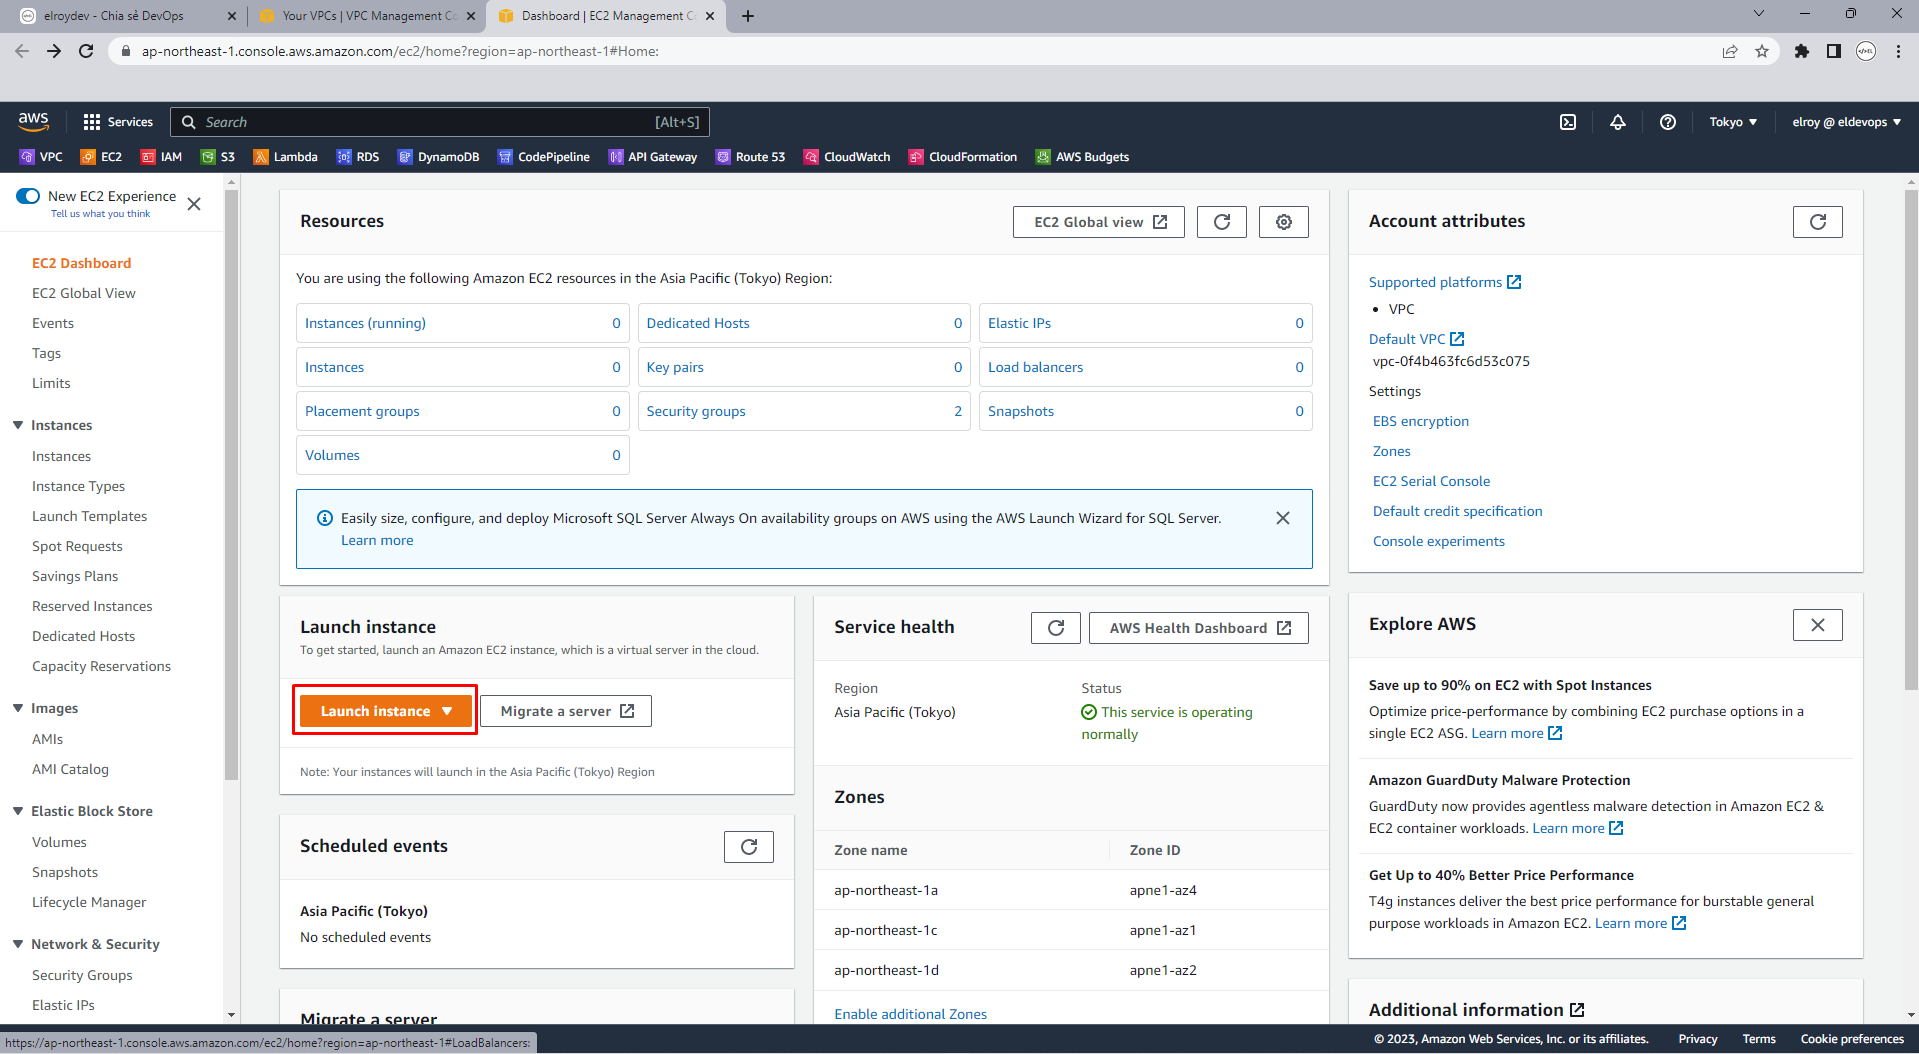Screen dimensions: 1919x1054
Task: Reload the browser page
Action: [86, 51]
